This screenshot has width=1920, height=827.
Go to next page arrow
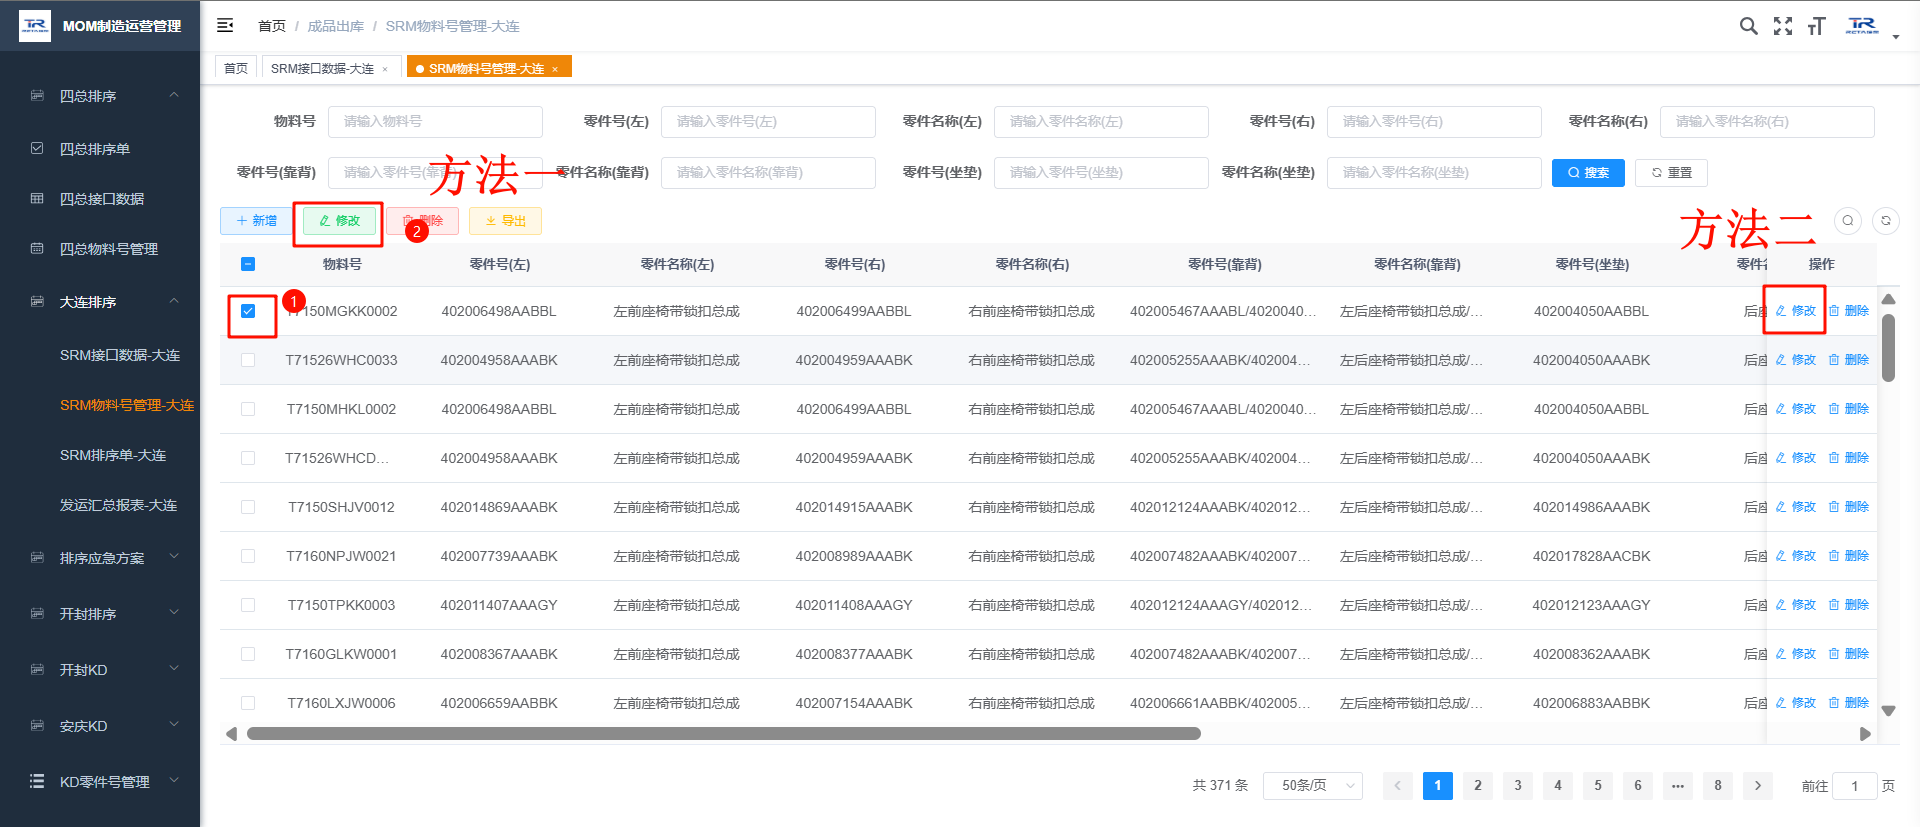[1758, 785]
